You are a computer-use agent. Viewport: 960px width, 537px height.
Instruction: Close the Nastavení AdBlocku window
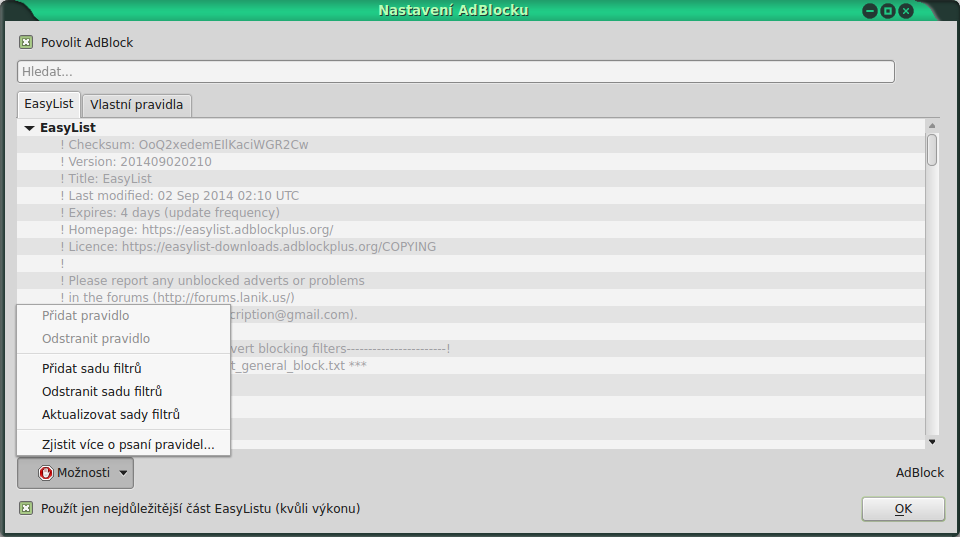[x=906, y=11]
